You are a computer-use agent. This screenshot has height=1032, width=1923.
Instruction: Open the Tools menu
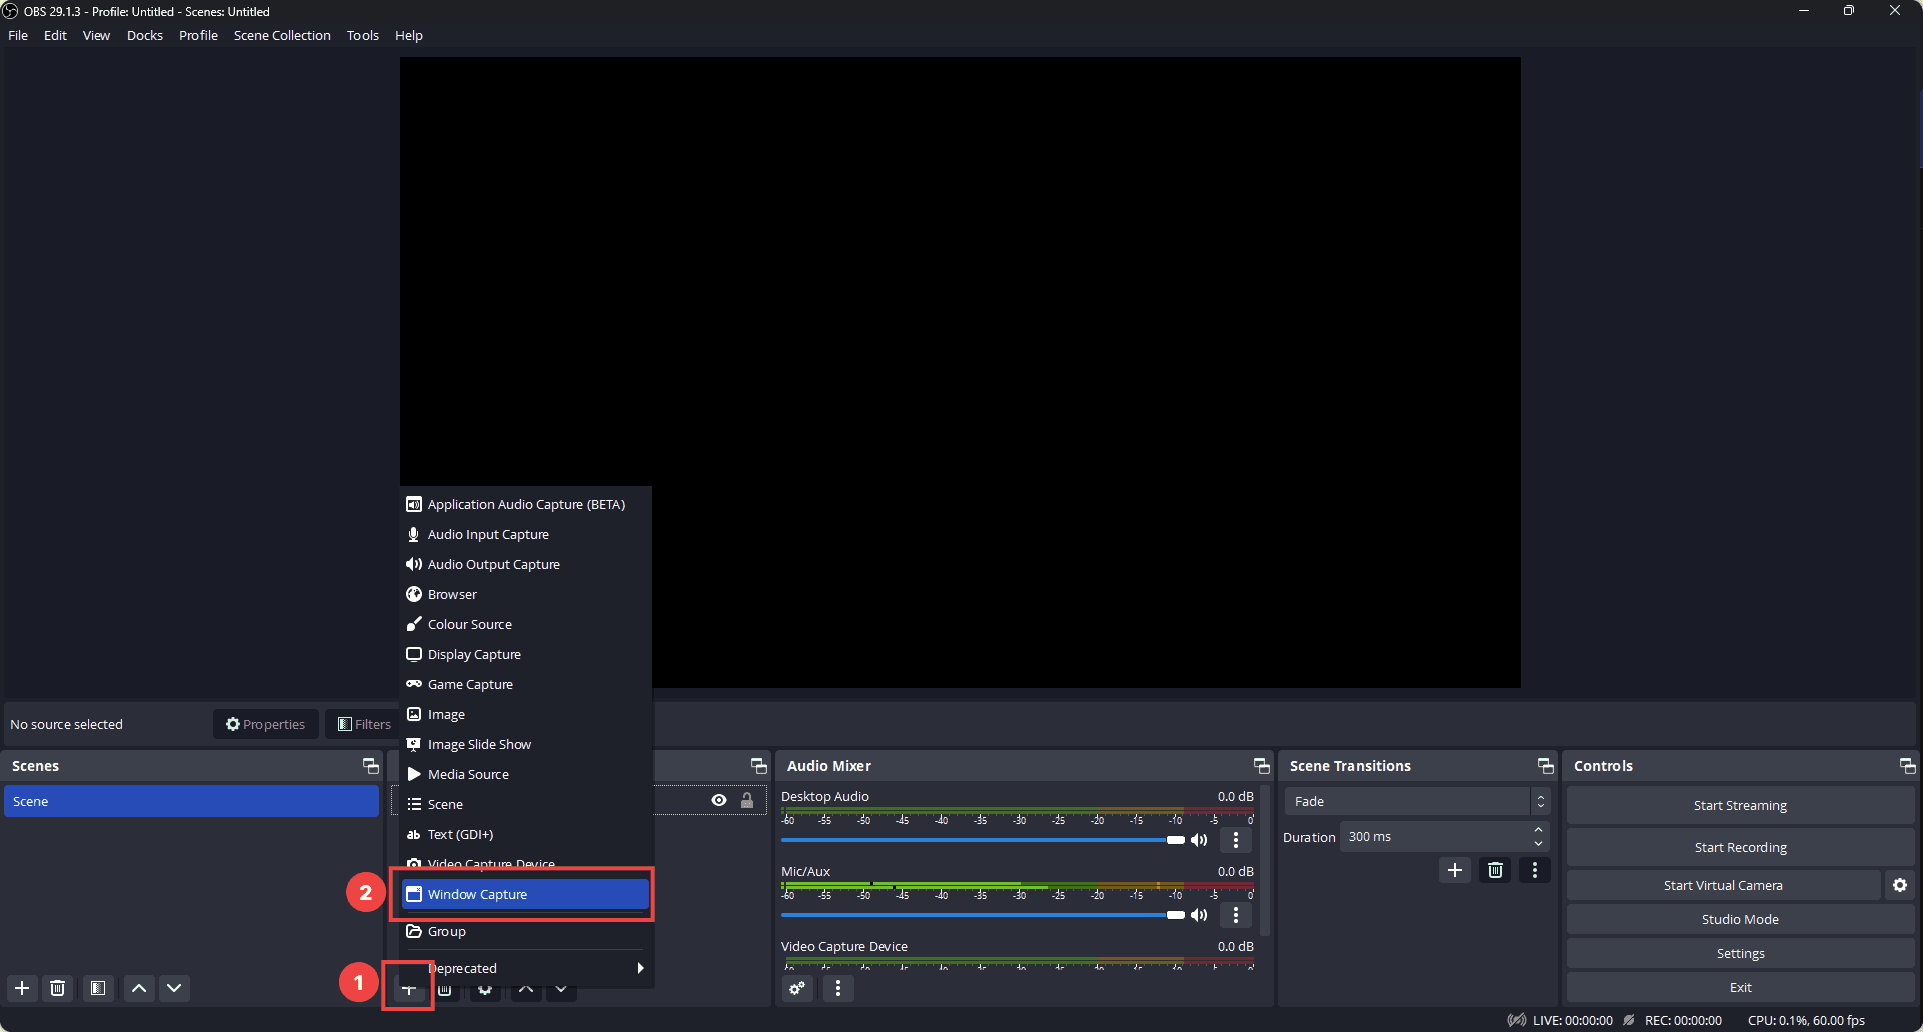coord(363,35)
